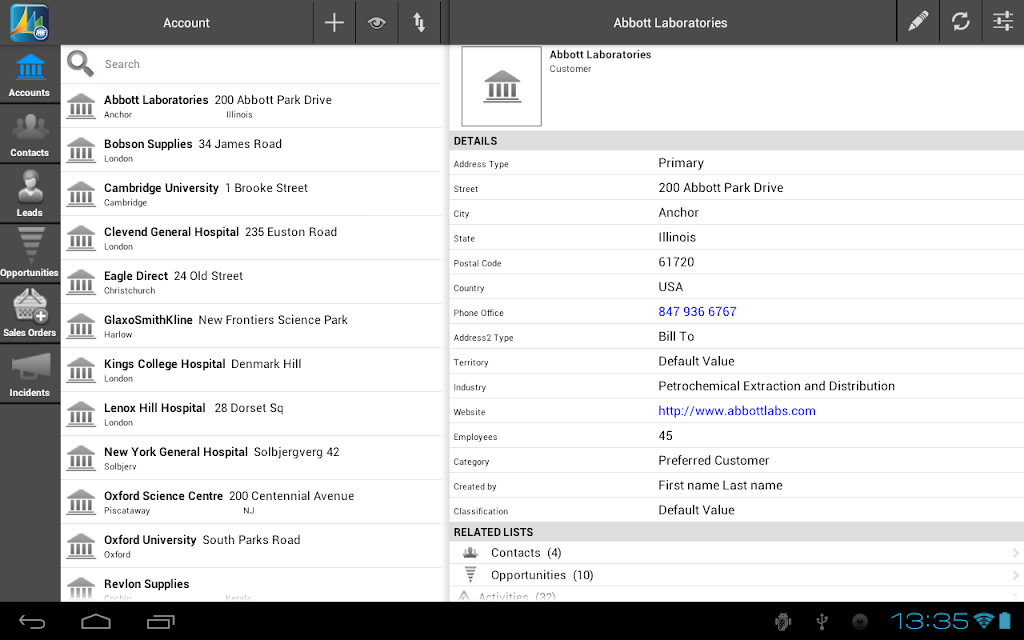The width and height of the screenshot is (1024, 640).
Task: Click the Opportunities funnel icon in related lists
Action: (470, 575)
